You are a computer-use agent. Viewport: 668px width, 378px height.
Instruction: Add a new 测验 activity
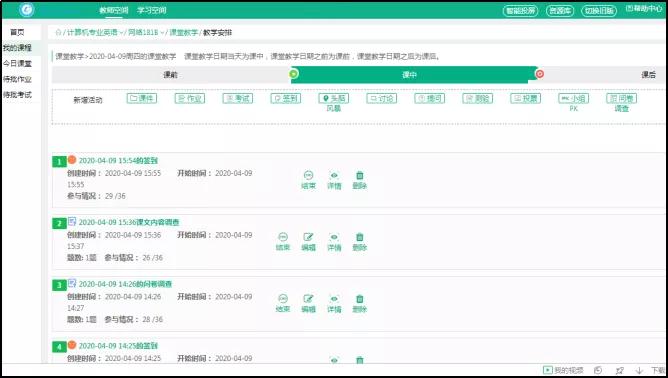(x=478, y=98)
